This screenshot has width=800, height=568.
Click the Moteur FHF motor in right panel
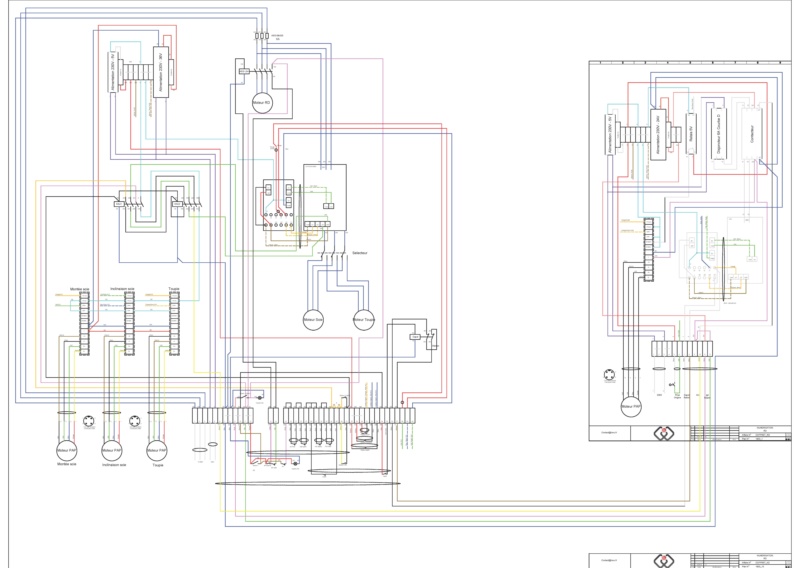click(630, 408)
